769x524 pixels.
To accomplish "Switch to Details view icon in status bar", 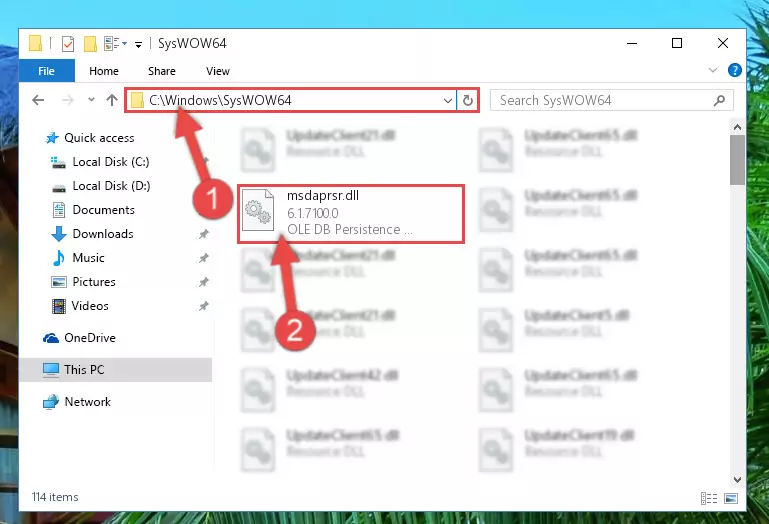I will pyautogui.click(x=709, y=498).
